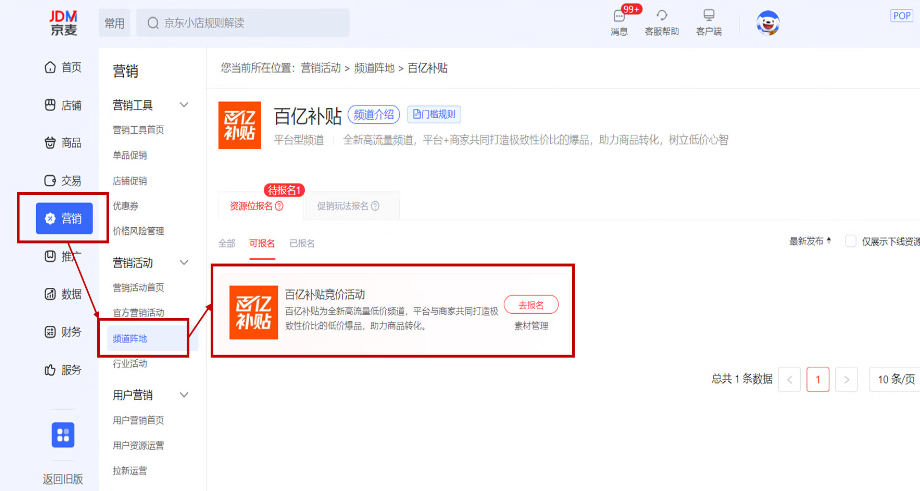Select the 可报名 filter tab
The image size is (920, 491).
(262, 243)
